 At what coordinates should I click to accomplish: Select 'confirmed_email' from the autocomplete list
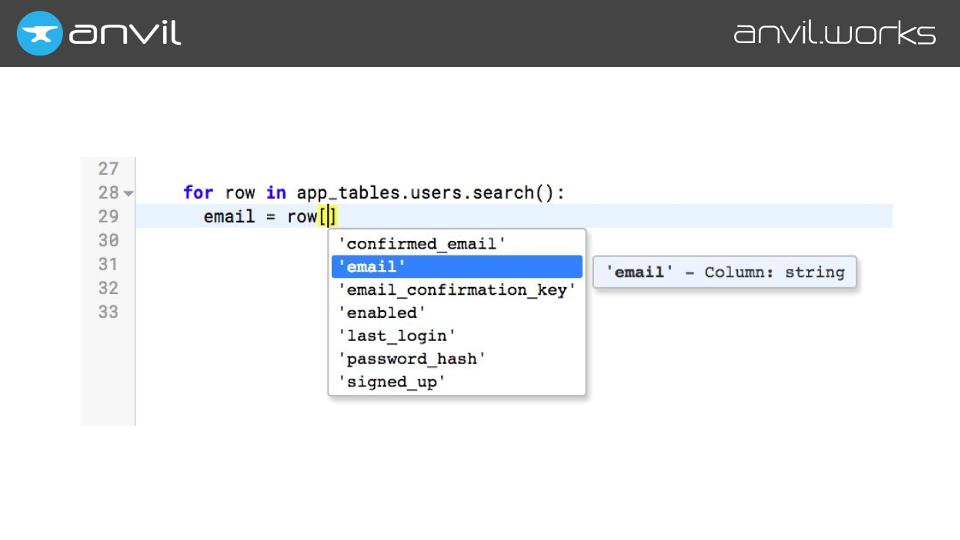[422, 243]
